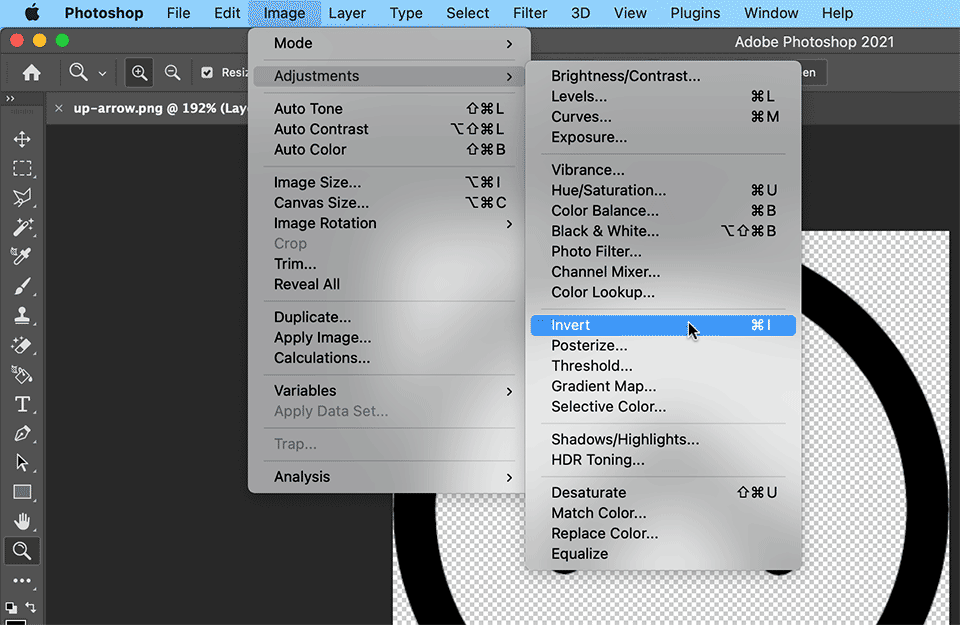Viewport: 960px width, 625px height.
Task: Close the up-arrow.png document tab
Action: 59,108
